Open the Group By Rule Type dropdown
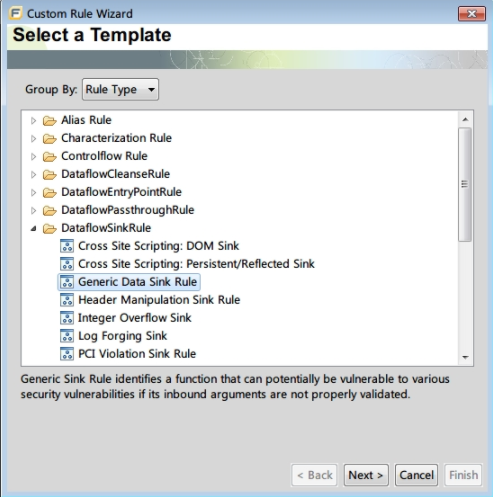 120,89
